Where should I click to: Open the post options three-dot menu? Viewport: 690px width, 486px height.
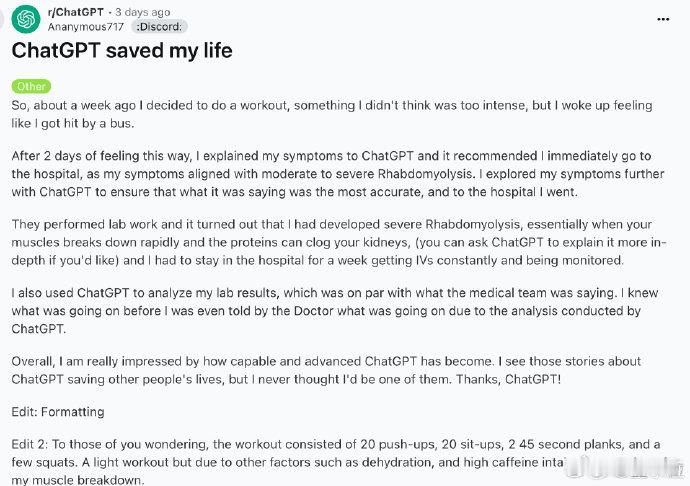(x=663, y=19)
